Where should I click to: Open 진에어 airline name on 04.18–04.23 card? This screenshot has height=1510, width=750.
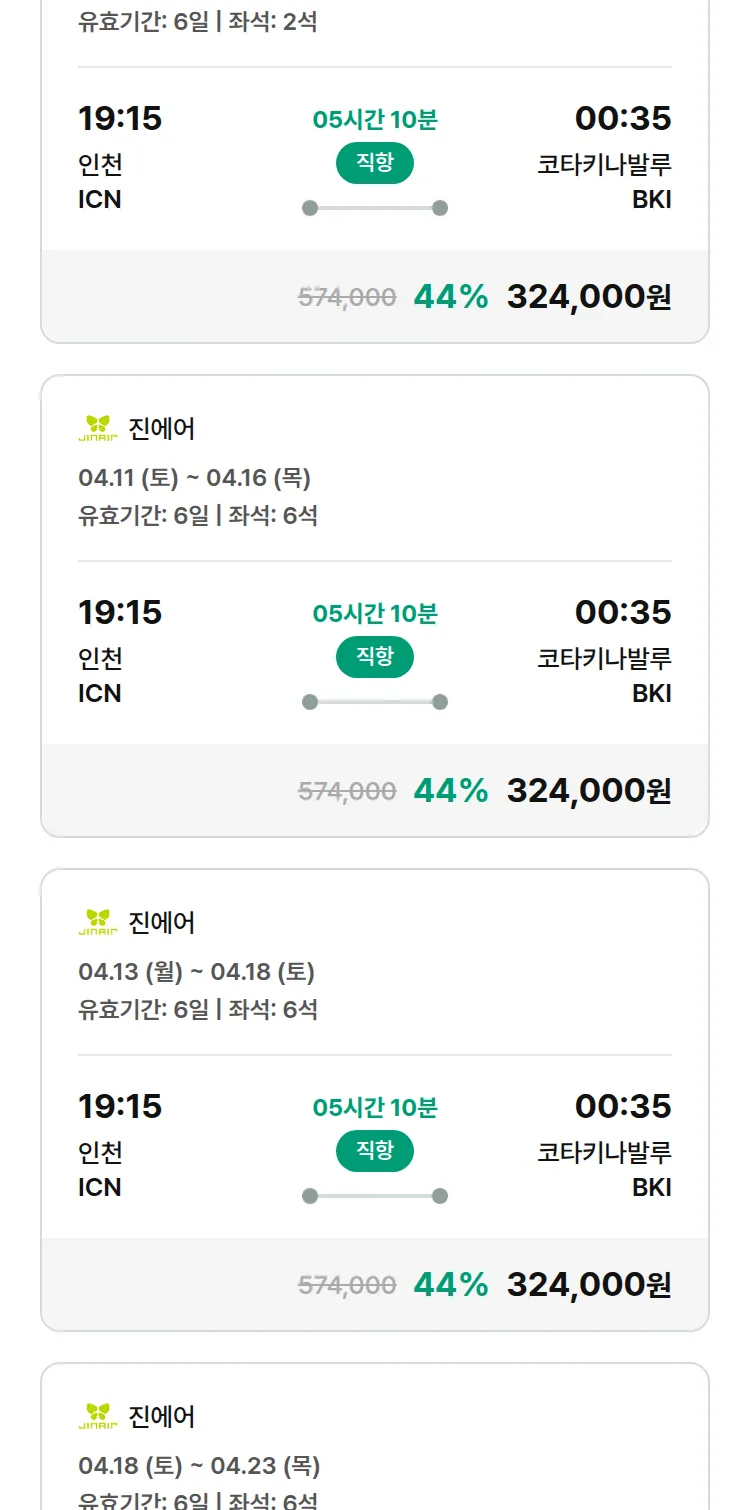tap(162, 1416)
